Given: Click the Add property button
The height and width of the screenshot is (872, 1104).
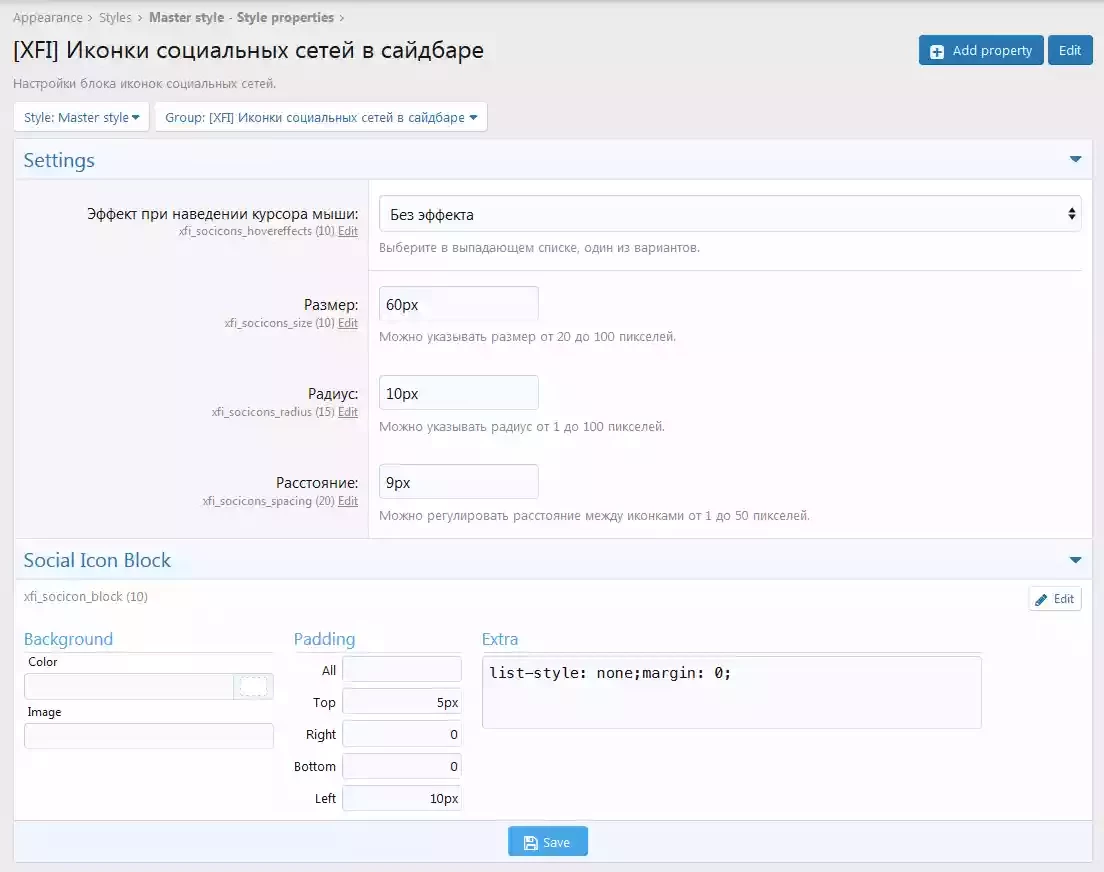Looking at the screenshot, I should (980, 51).
